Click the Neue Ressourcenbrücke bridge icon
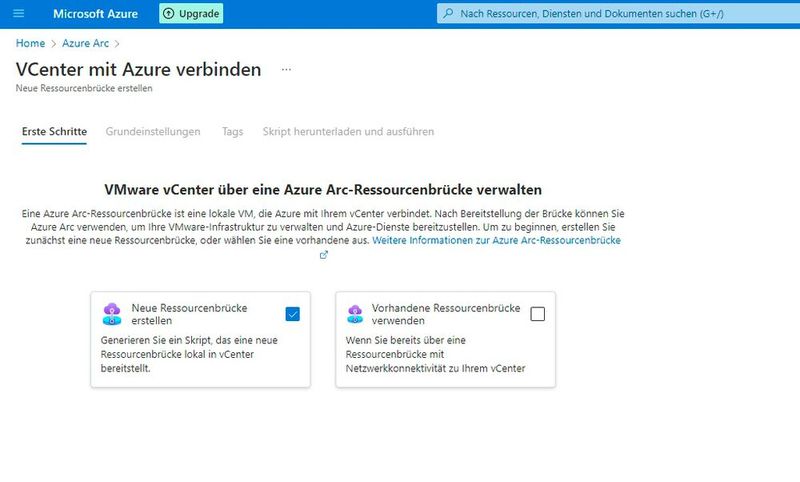Screen dimensions: 800x482 click(x=112, y=314)
